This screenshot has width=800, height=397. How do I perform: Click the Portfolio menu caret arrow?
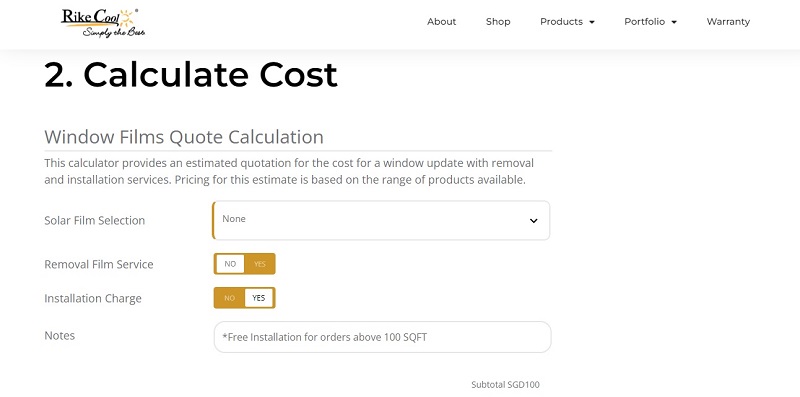[674, 22]
